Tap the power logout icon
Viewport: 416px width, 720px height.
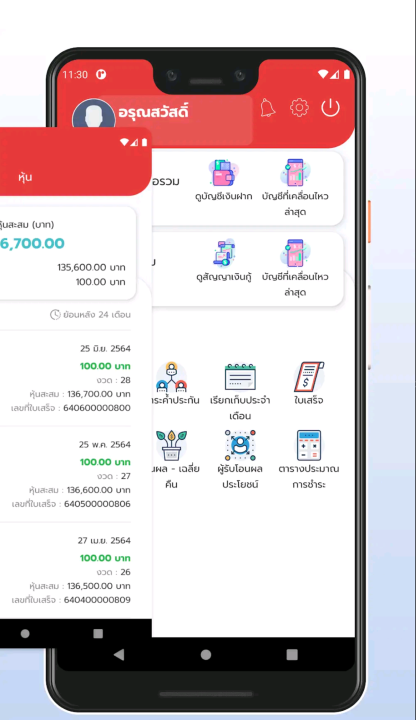330,108
